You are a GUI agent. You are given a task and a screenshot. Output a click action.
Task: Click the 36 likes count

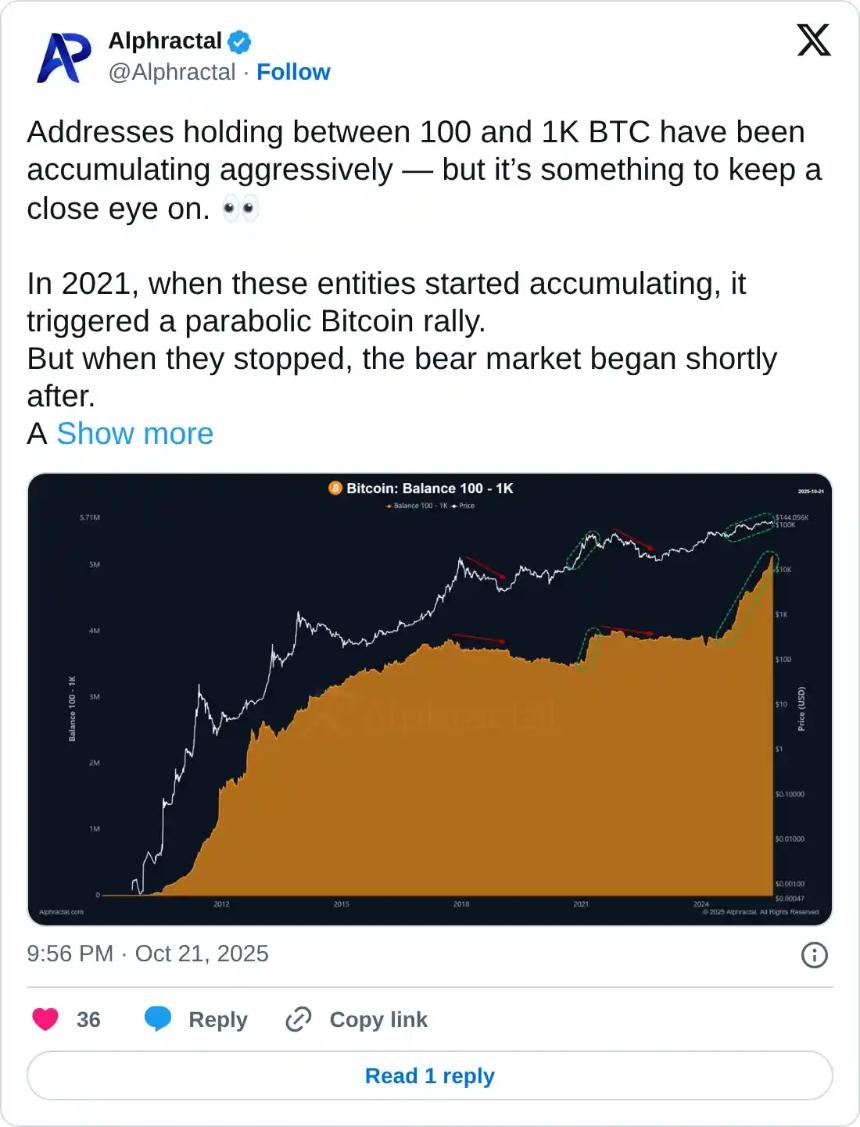point(88,1019)
